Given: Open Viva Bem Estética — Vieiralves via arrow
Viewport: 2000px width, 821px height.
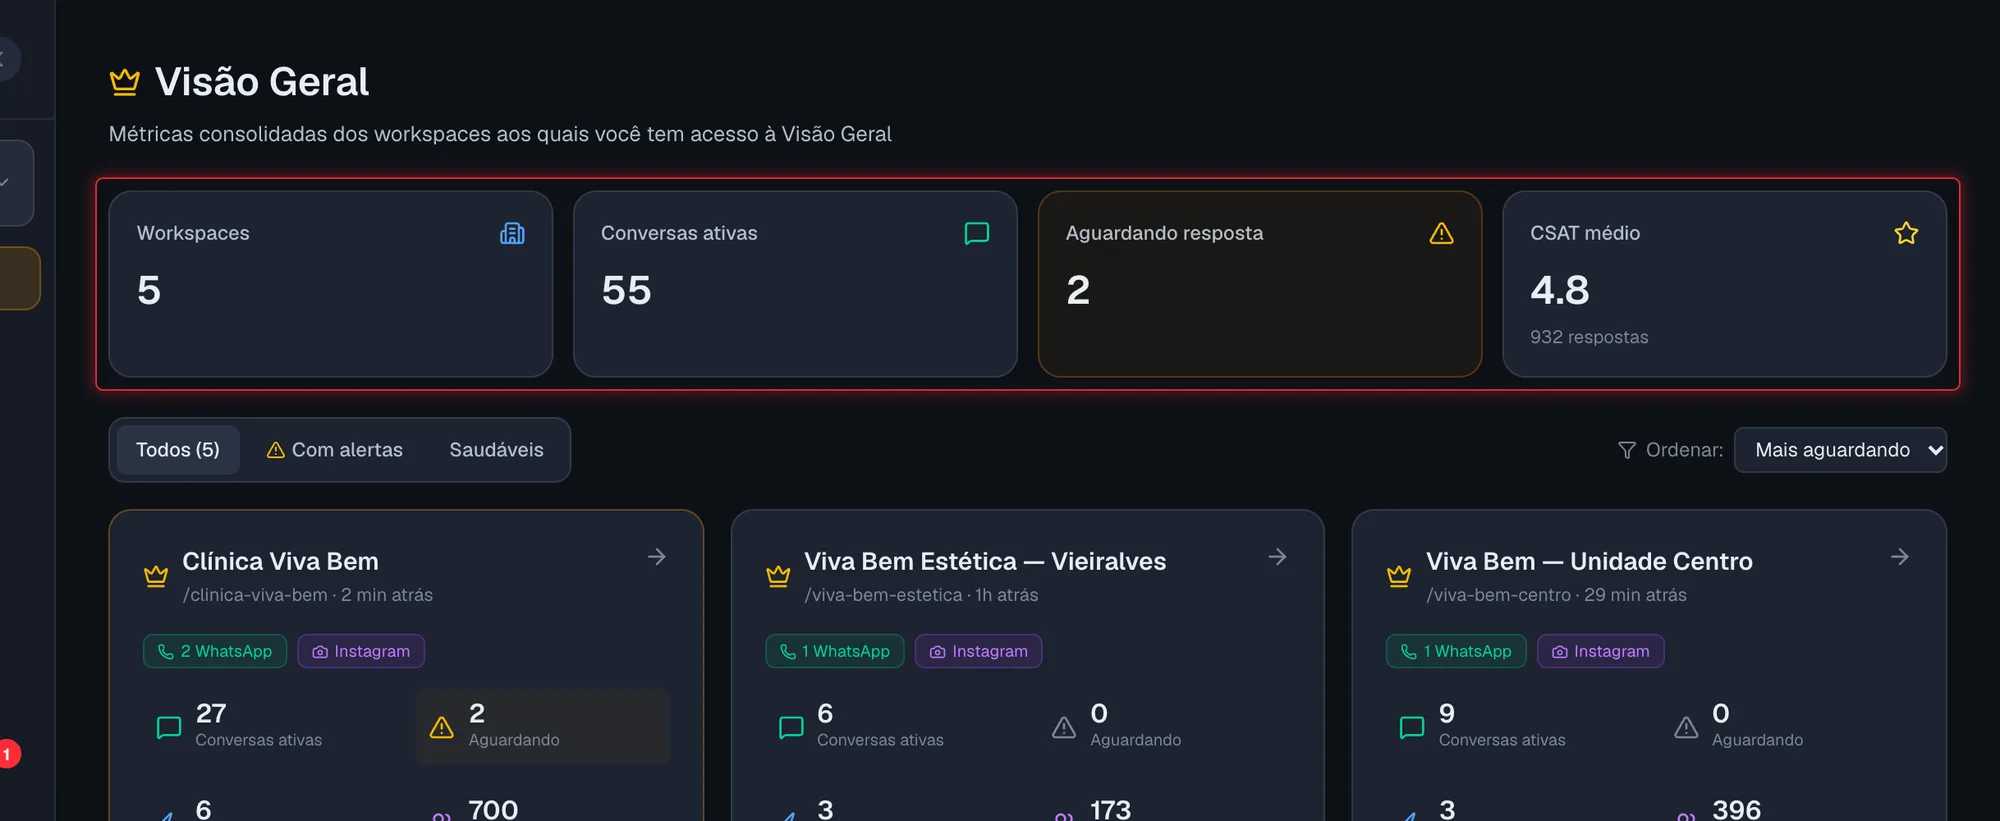Looking at the screenshot, I should pyautogui.click(x=1277, y=557).
